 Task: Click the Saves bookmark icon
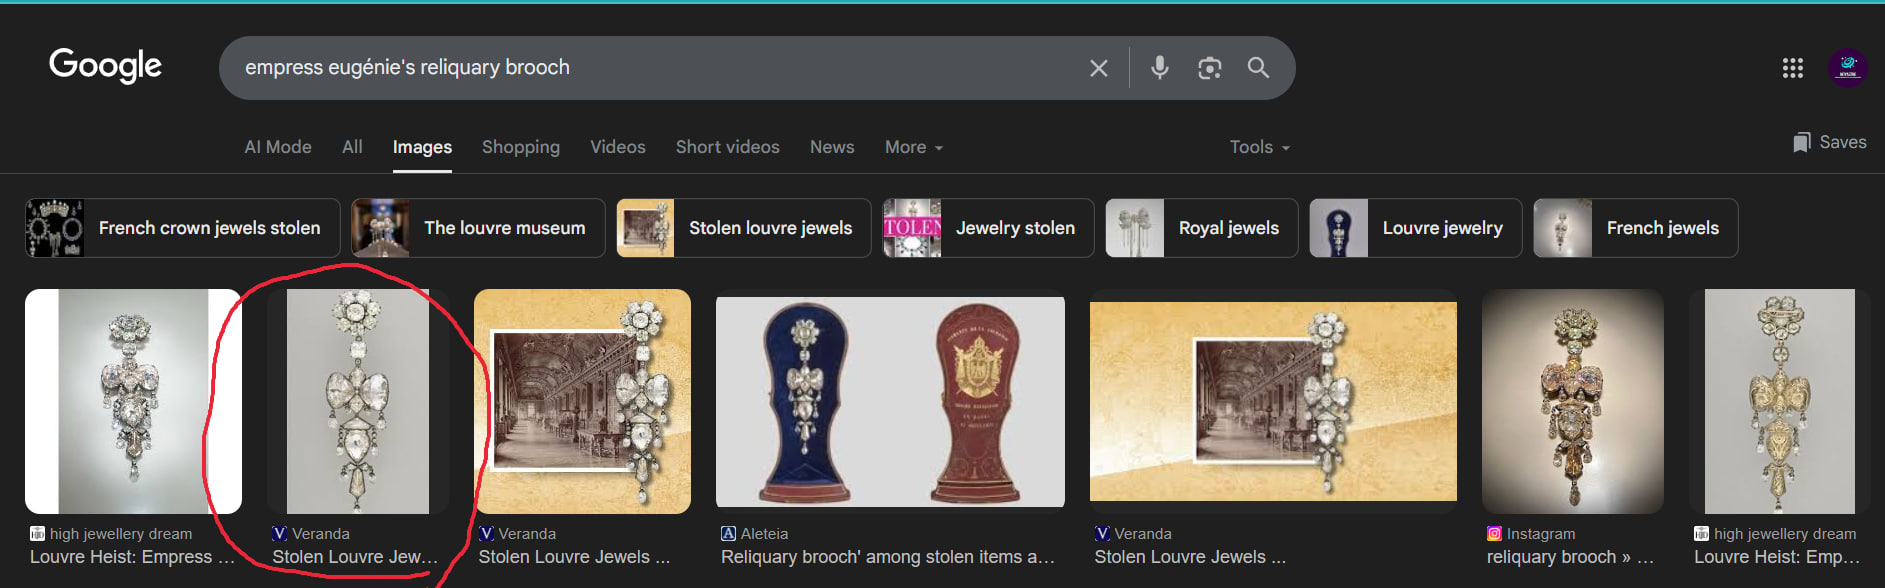tap(1802, 143)
